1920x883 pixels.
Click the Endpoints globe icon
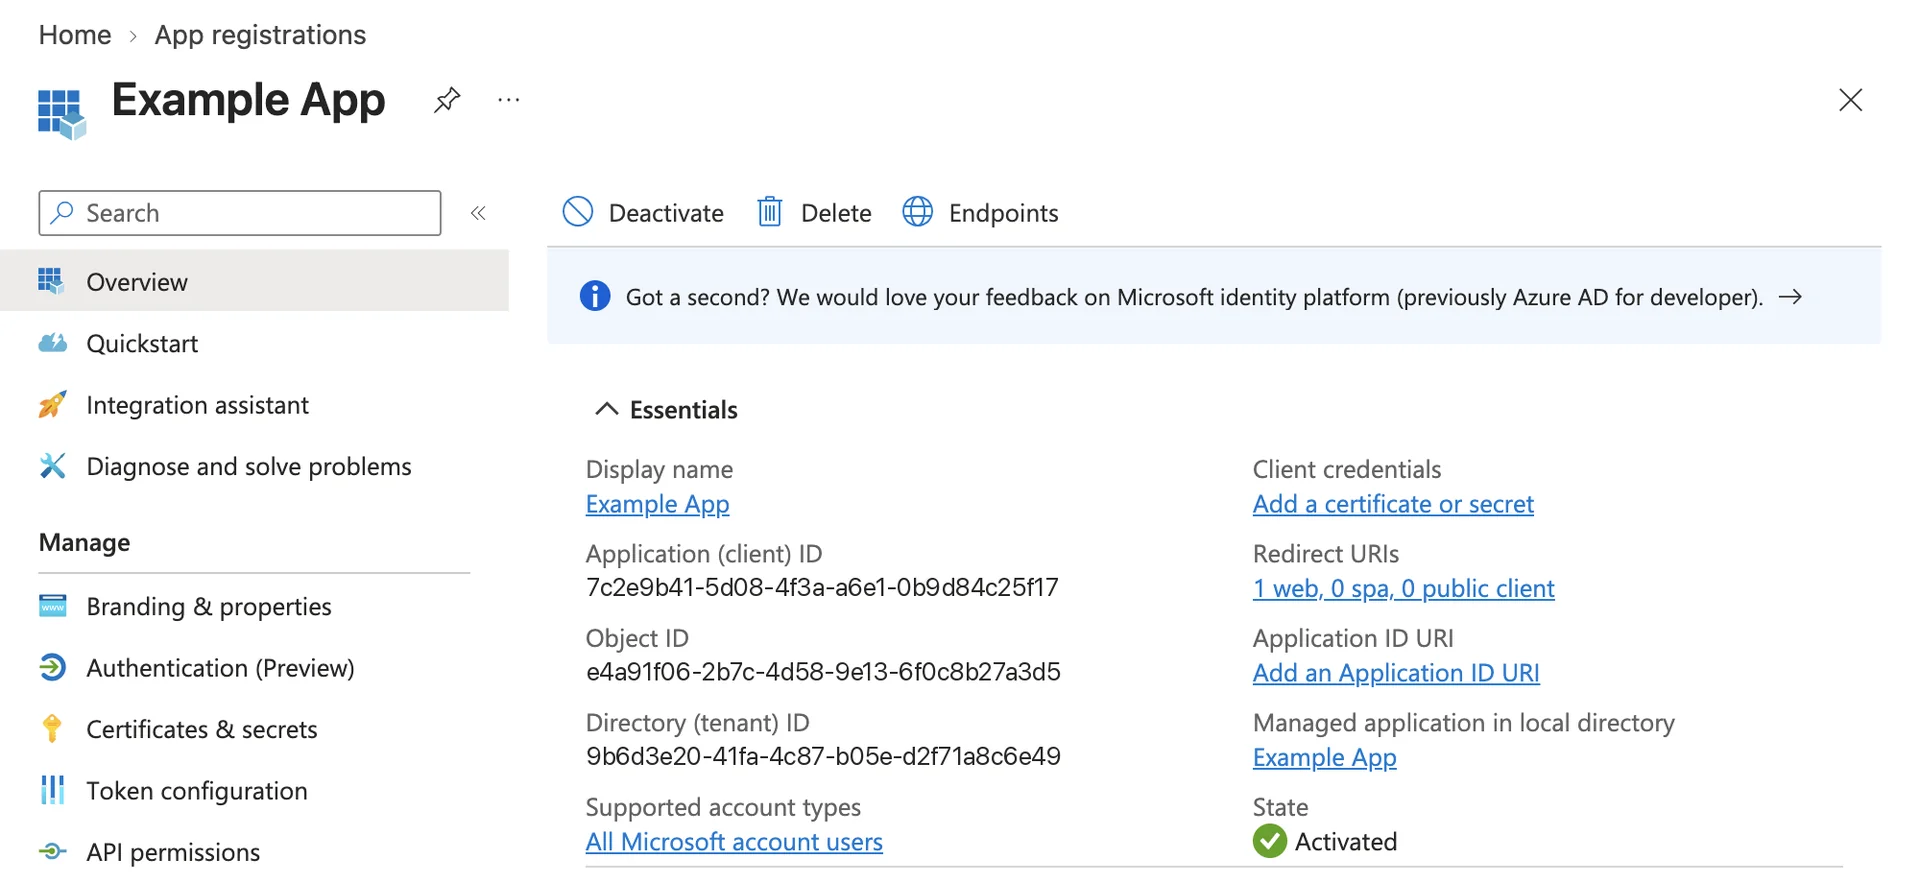[917, 212]
